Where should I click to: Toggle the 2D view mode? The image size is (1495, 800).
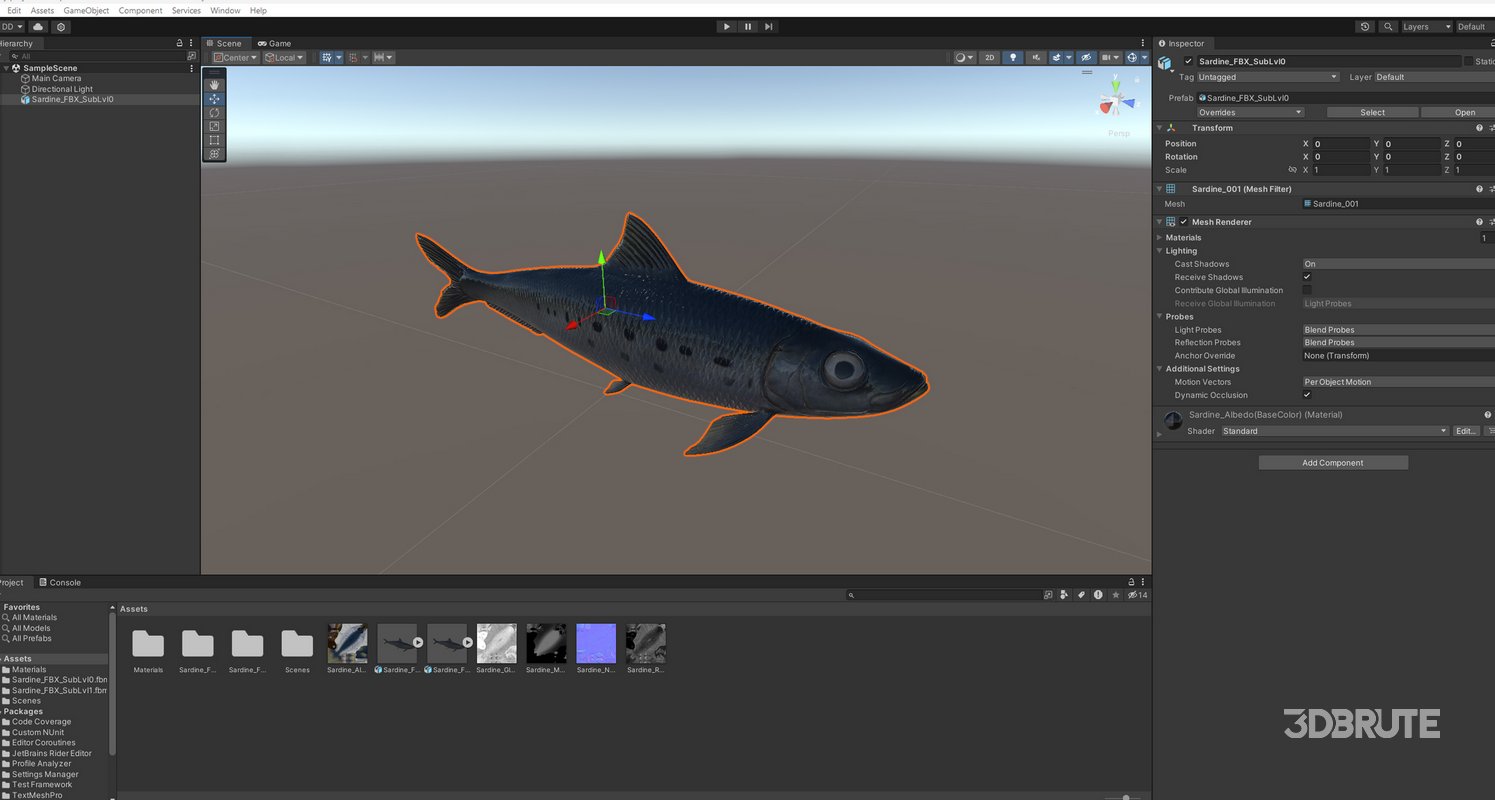989,57
